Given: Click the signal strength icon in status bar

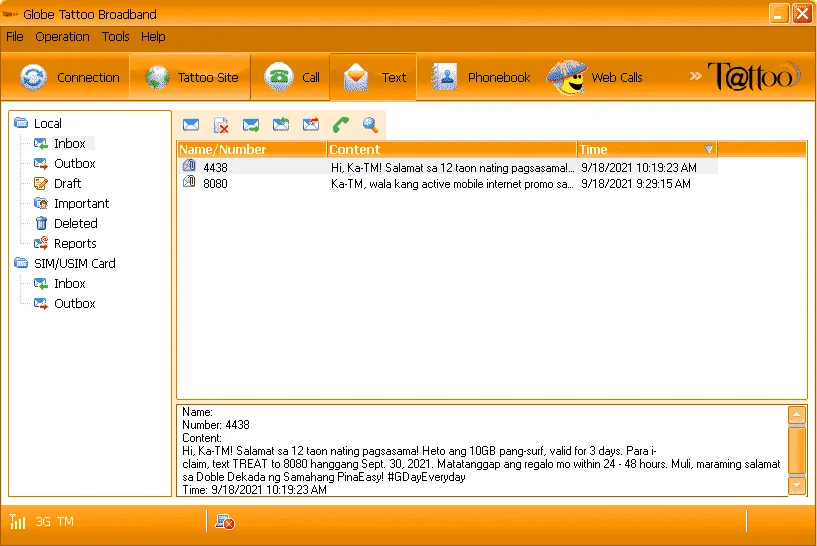Looking at the screenshot, I should click(x=17, y=521).
